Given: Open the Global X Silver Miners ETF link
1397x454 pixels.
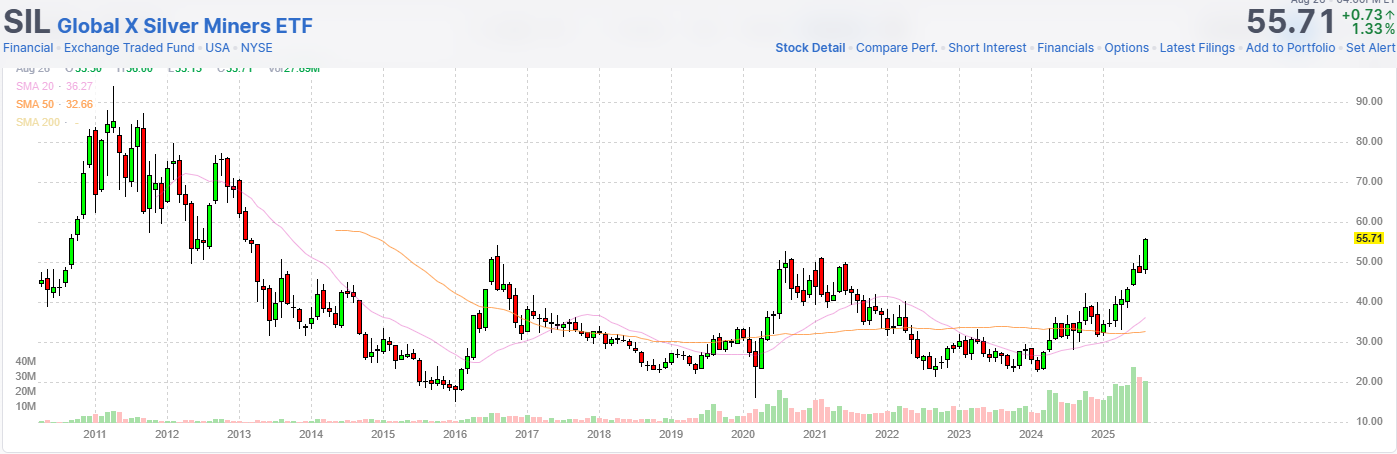Looking at the screenshot, I should 185,26.
